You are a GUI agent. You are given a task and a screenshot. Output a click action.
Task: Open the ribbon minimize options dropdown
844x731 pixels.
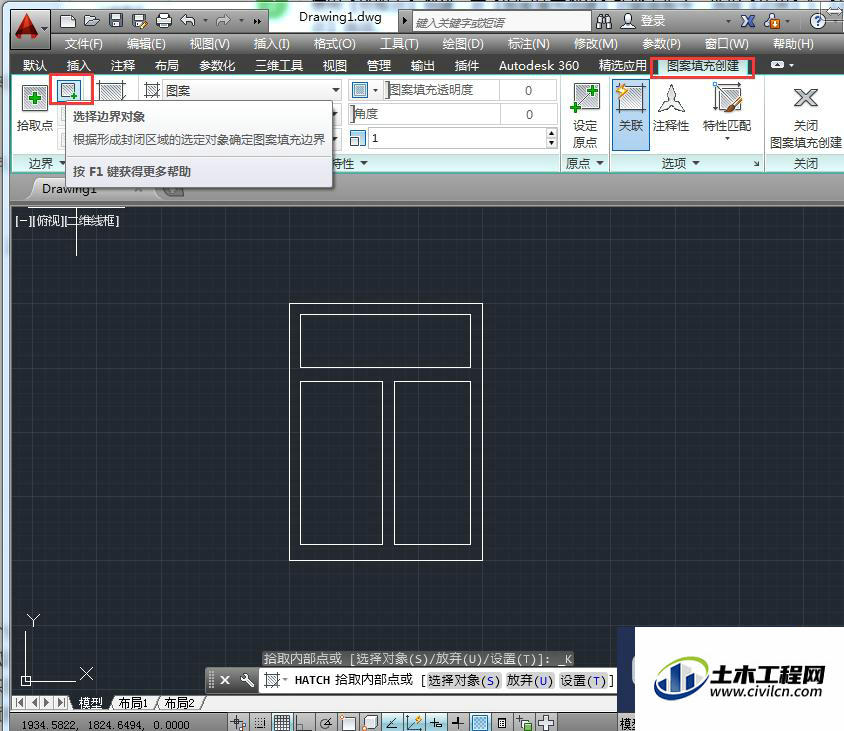click(791, 65)
